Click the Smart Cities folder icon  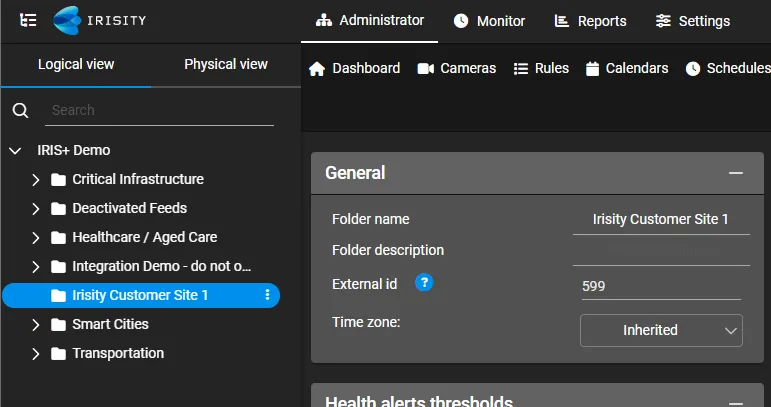59,325
